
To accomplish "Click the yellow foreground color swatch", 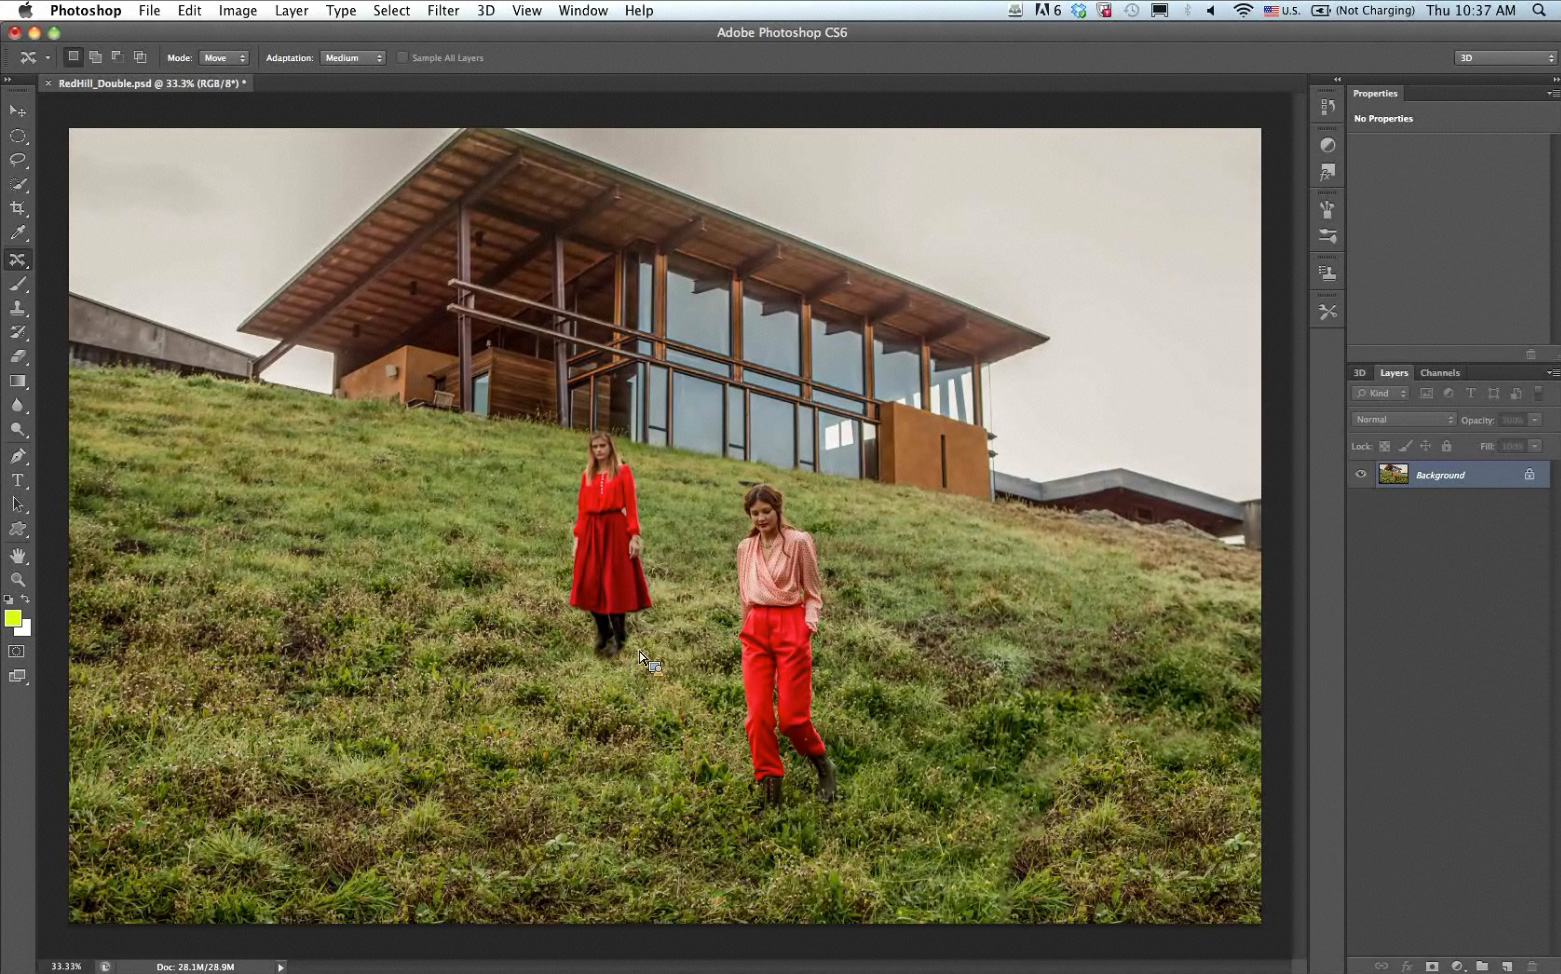I will (x=12, y=619).
